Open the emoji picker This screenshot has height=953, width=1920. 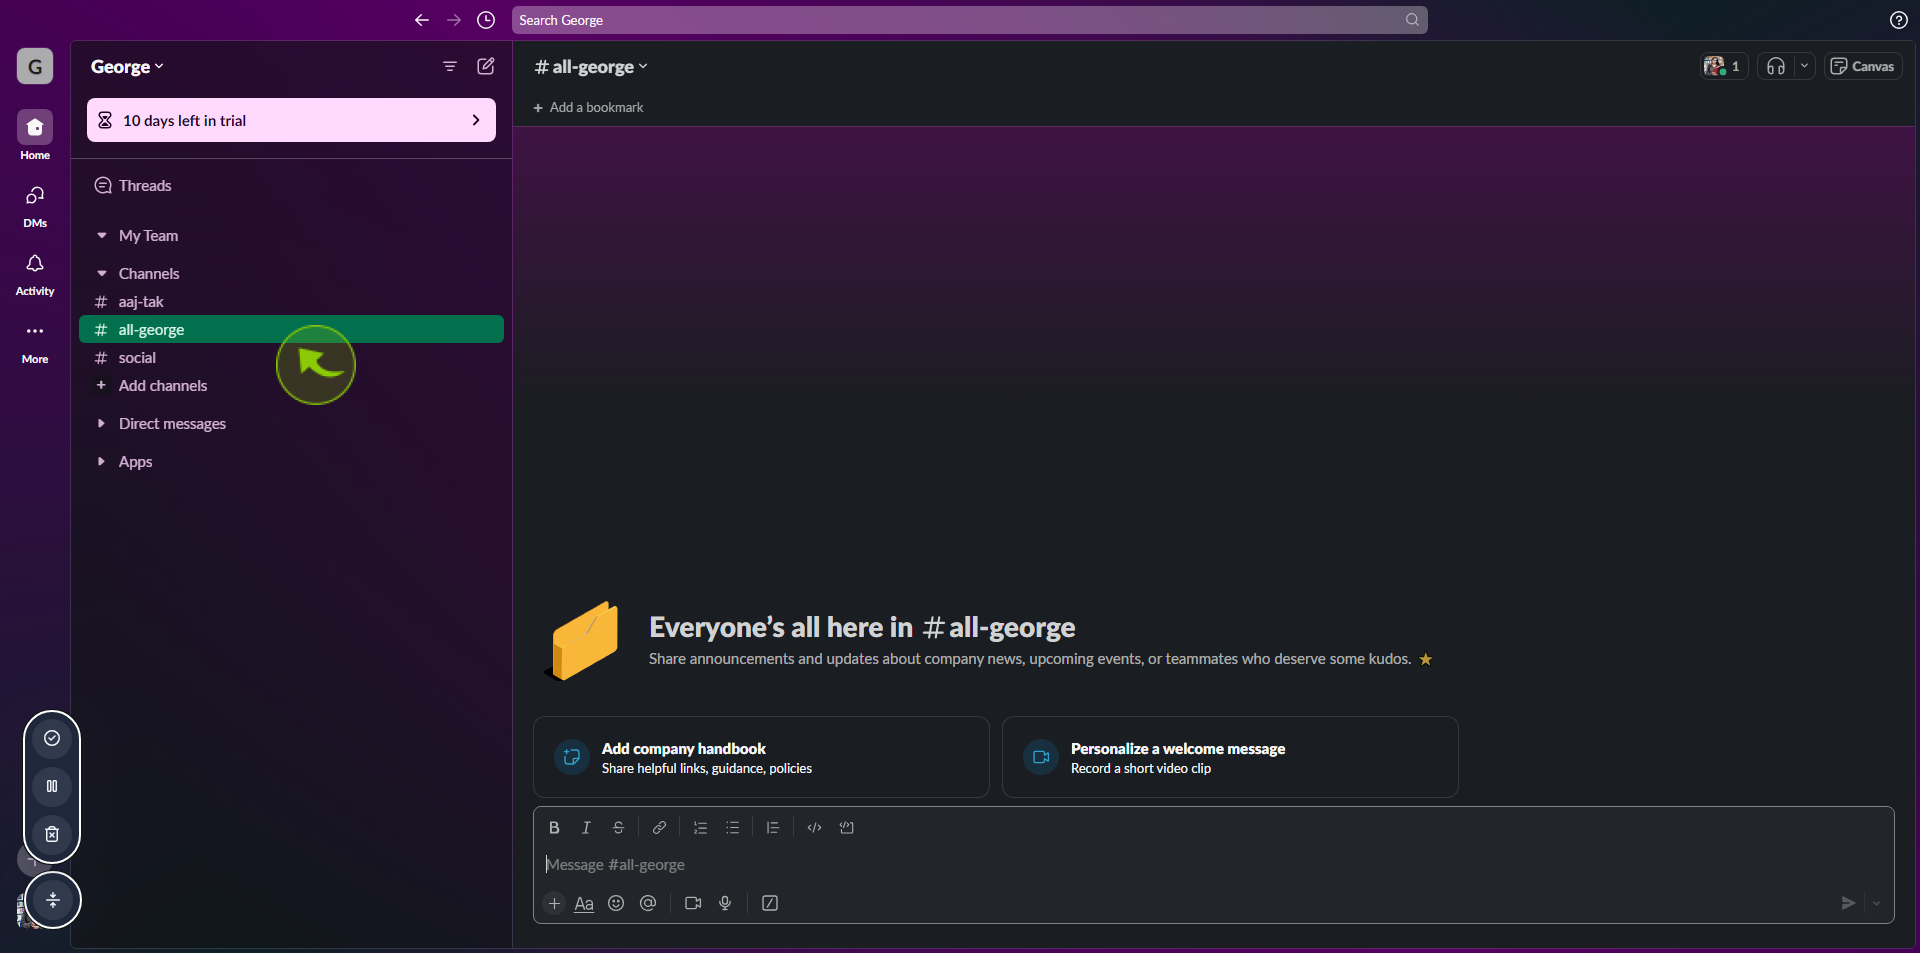pos(616,904)
